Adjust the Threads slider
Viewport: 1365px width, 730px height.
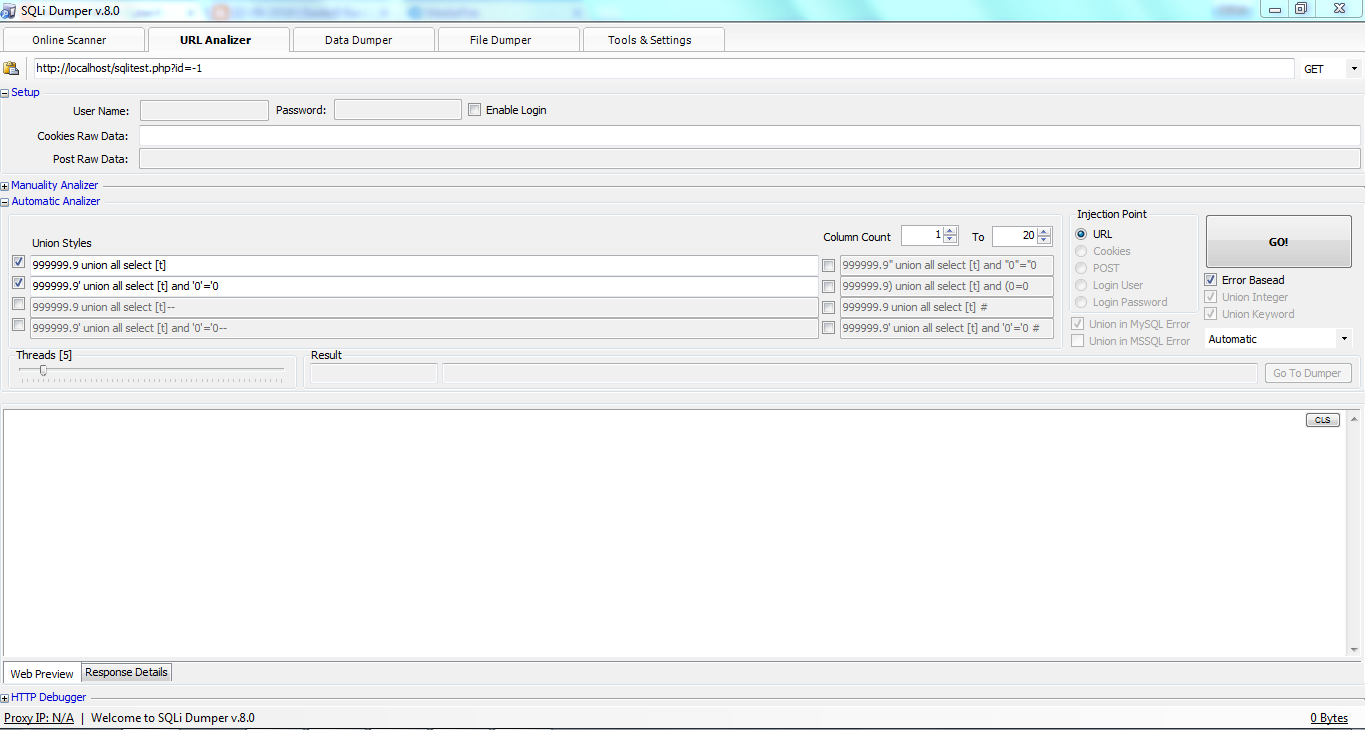click(x=43, y=370)
